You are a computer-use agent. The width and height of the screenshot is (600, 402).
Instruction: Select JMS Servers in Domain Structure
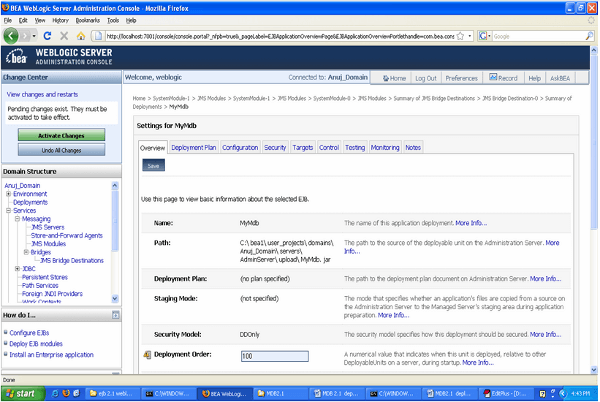pos(47,227)
